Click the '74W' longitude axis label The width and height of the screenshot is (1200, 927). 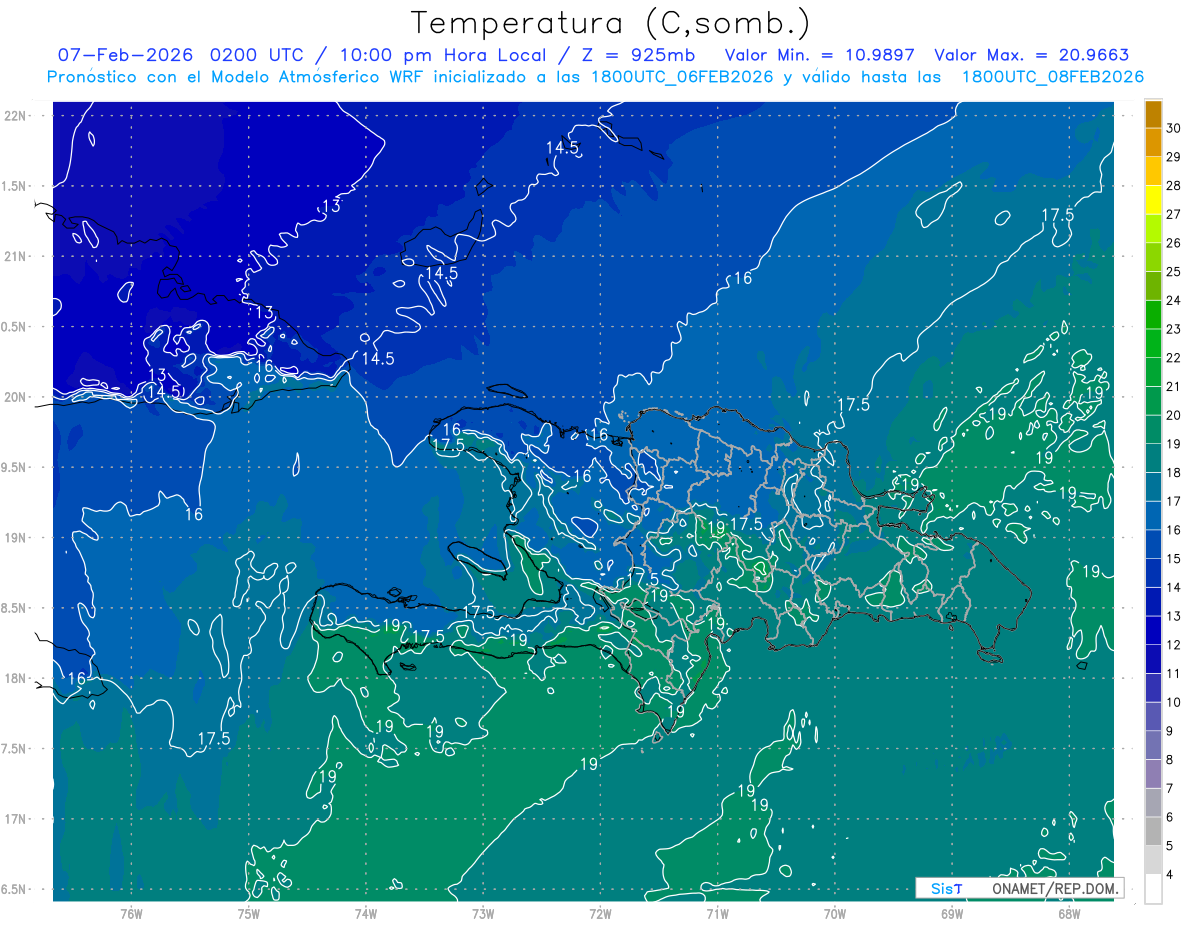click(366, 913)
